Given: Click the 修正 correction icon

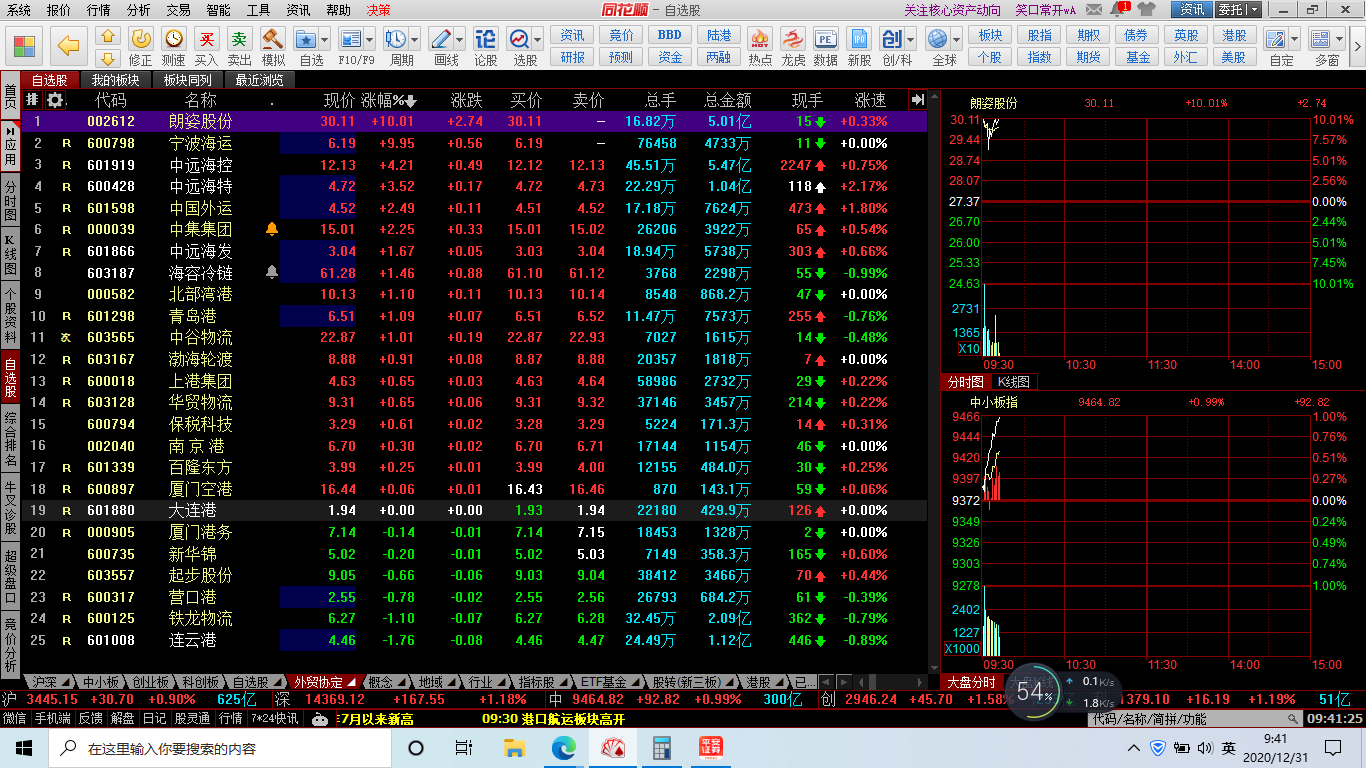Looking at the screenshot, I should [x=141, y=45].
